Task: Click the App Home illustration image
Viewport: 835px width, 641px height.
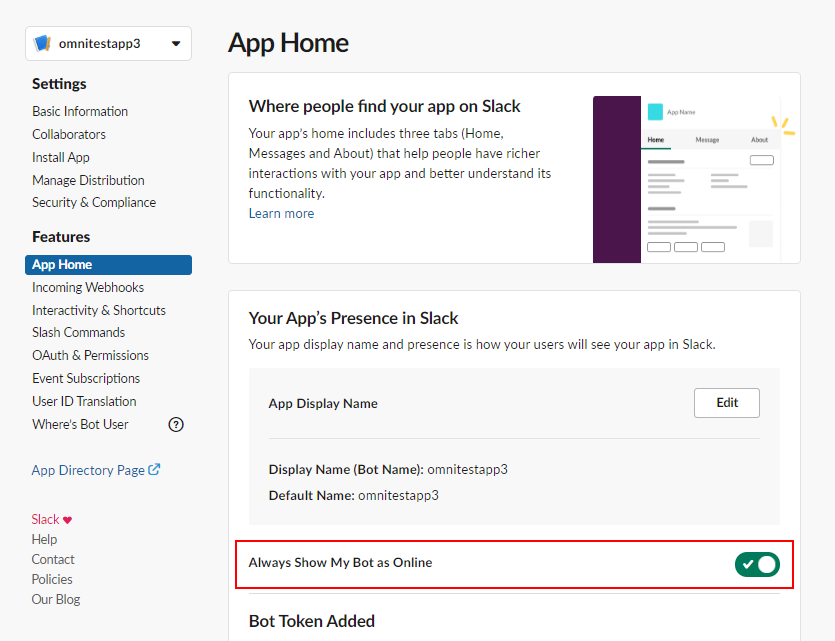Action: coord(694,179)
